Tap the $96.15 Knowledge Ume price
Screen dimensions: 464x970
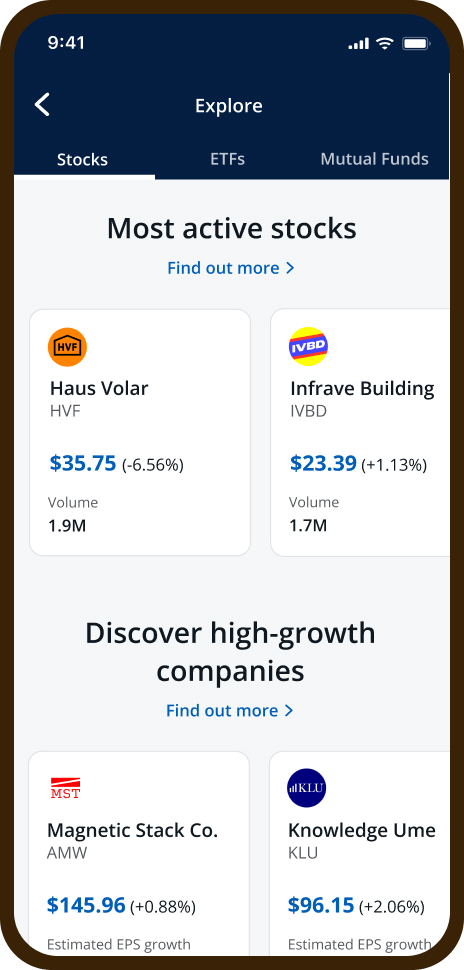tap(320, 905)
